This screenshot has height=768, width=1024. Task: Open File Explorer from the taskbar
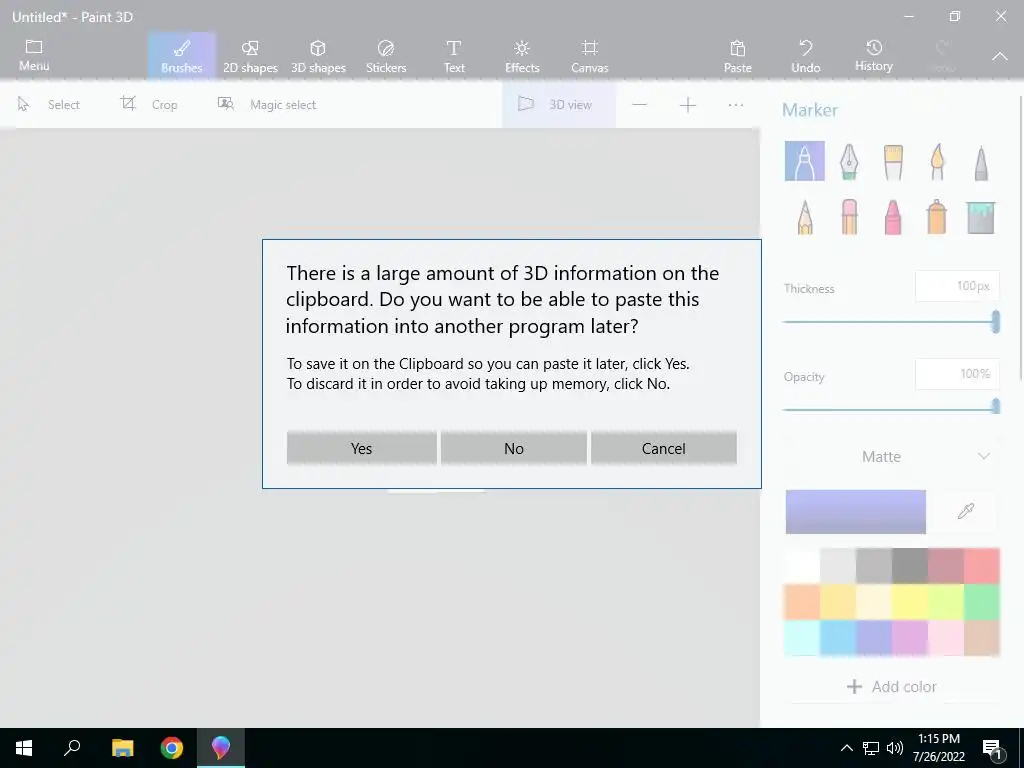point(122,748)
